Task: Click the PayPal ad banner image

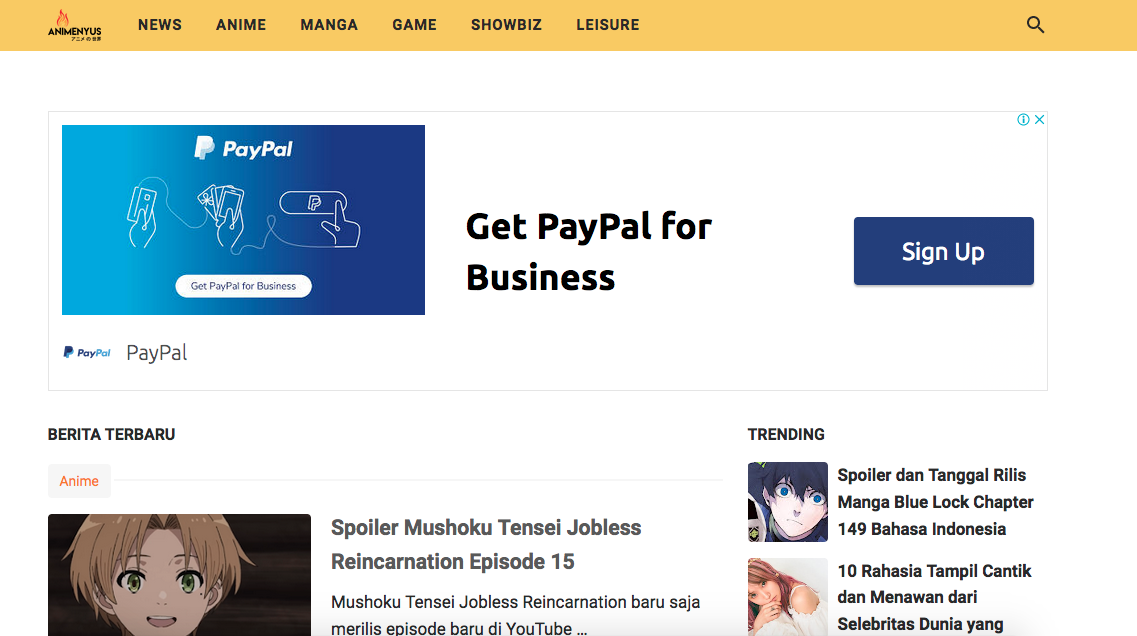Action: point(243,220)
